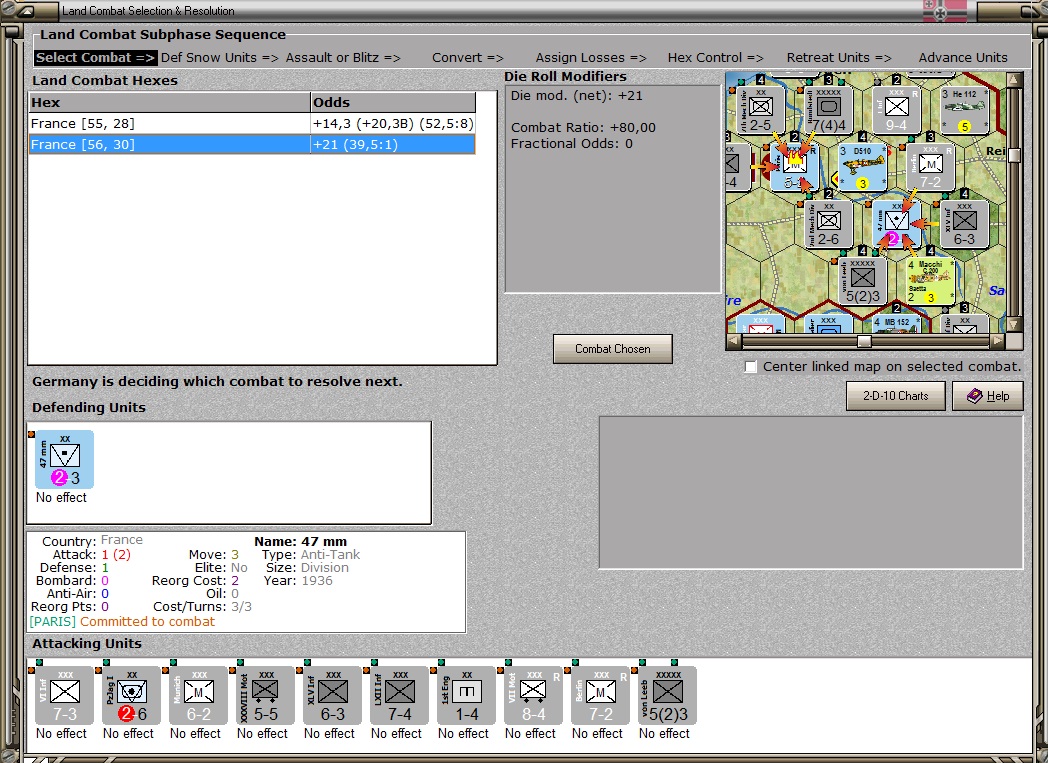Viewport: 1048px width, 763px height.
Task: Click the Die mod. (net): +21 text
Action: (576, 96)
